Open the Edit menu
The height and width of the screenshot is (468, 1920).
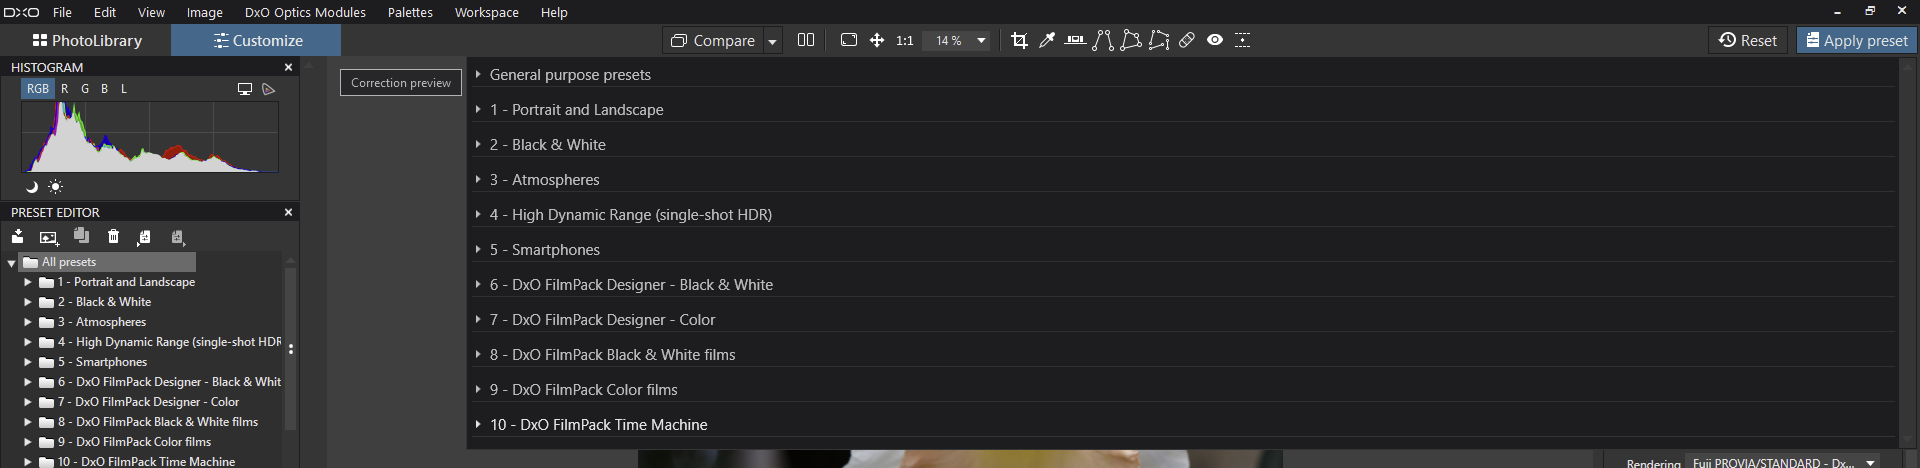[x=105, y=12]
